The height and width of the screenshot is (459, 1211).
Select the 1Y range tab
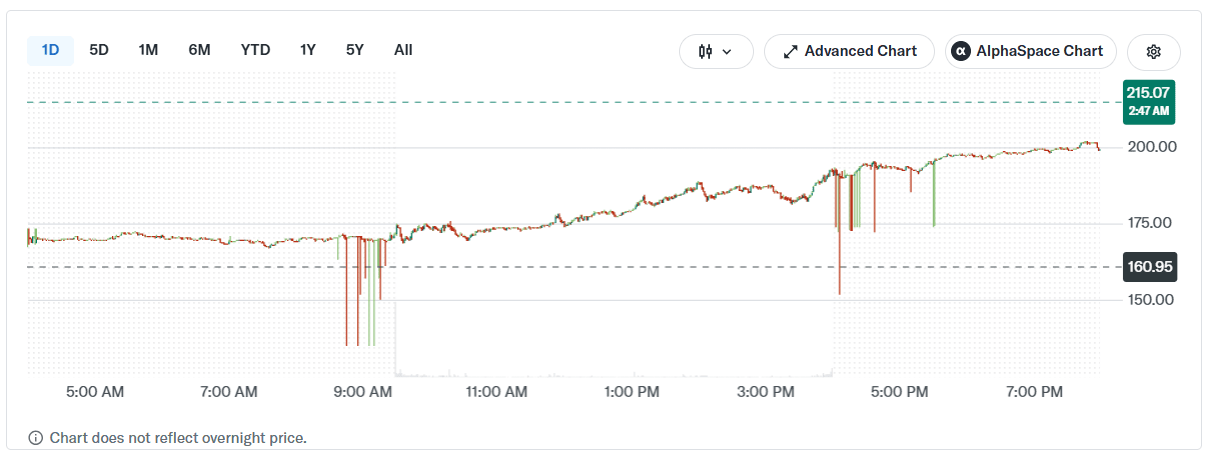click(x=308, y=50)
